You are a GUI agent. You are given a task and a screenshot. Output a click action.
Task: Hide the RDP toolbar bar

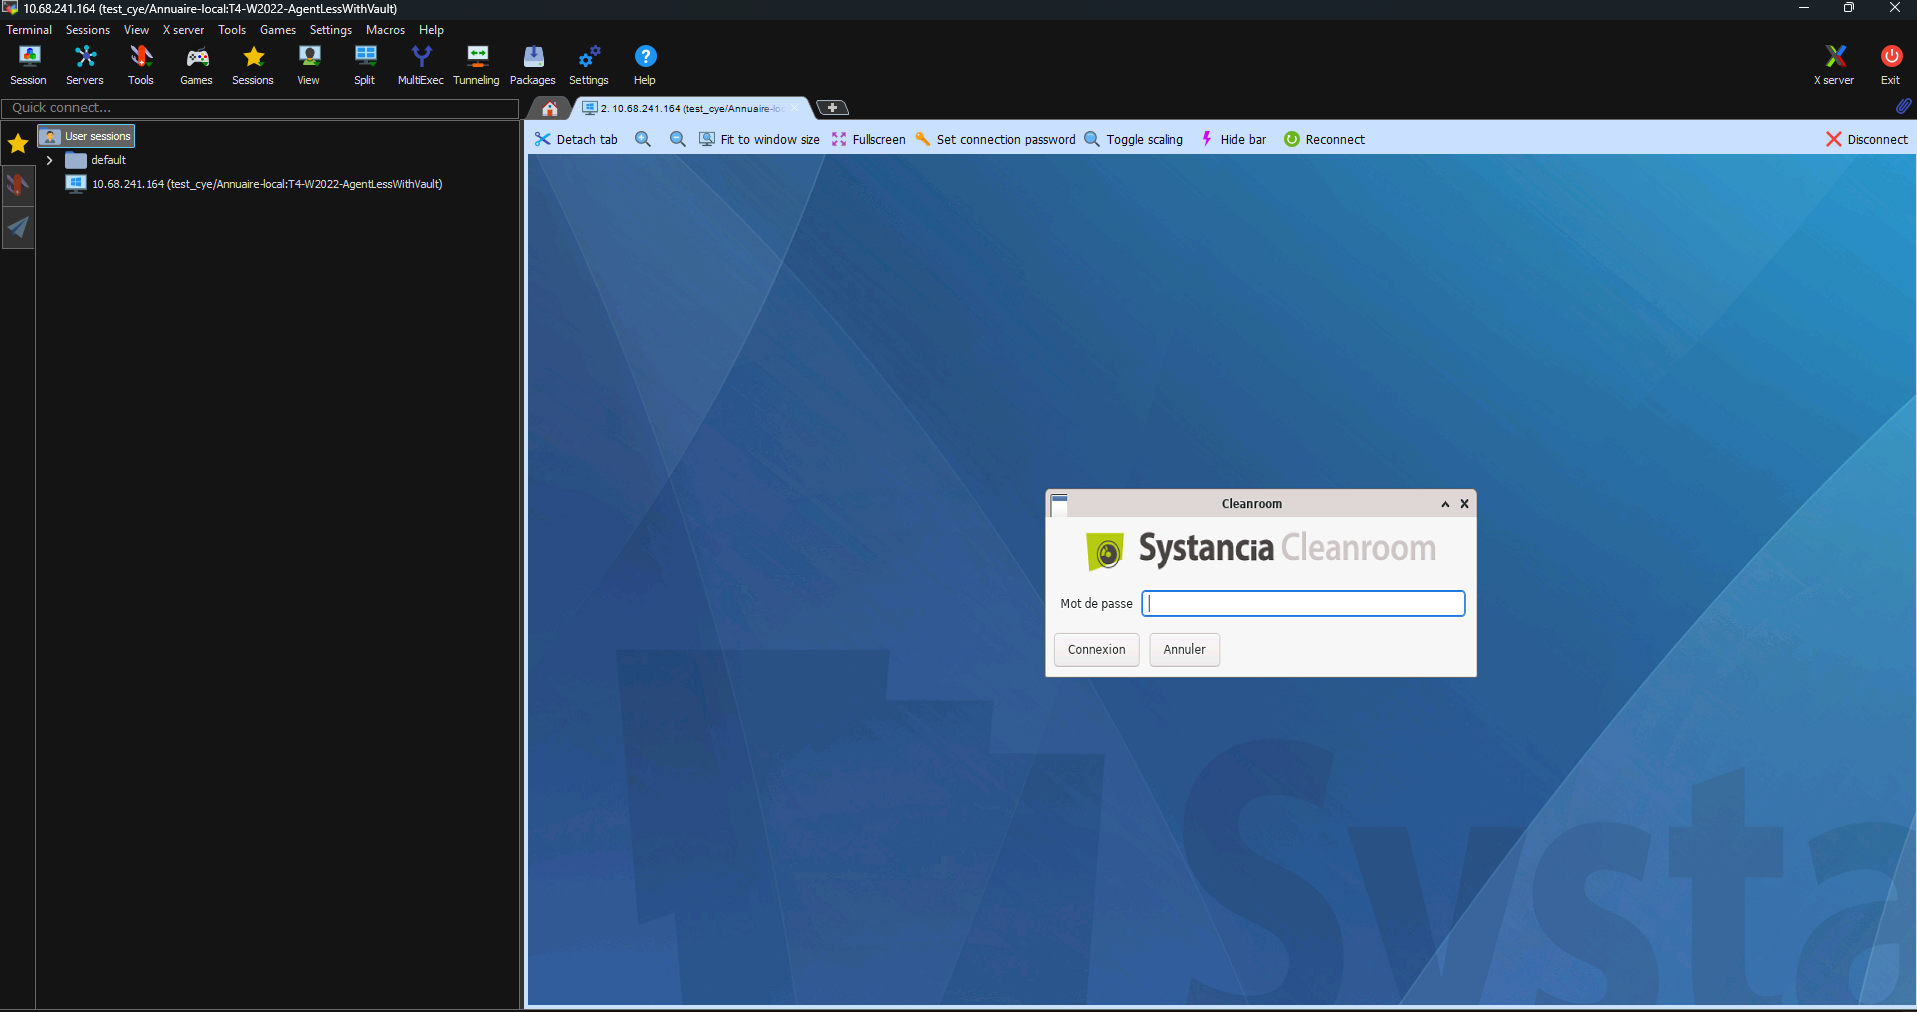click(x=1233, y=139)
